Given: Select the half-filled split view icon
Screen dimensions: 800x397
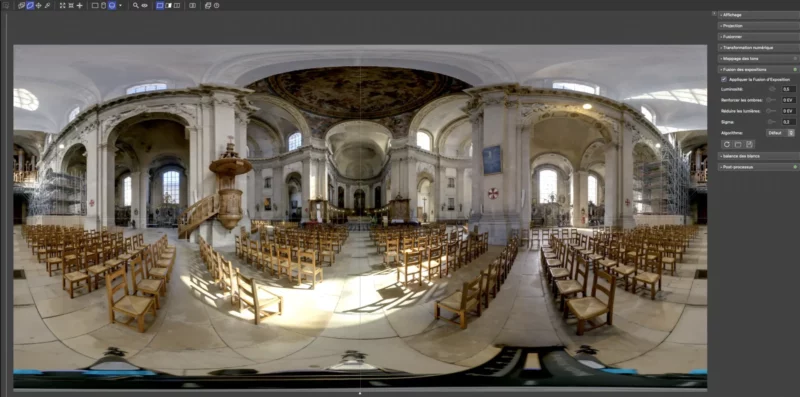Looking at the screenshot, I should pyautogui.click(x=168, y=6).
